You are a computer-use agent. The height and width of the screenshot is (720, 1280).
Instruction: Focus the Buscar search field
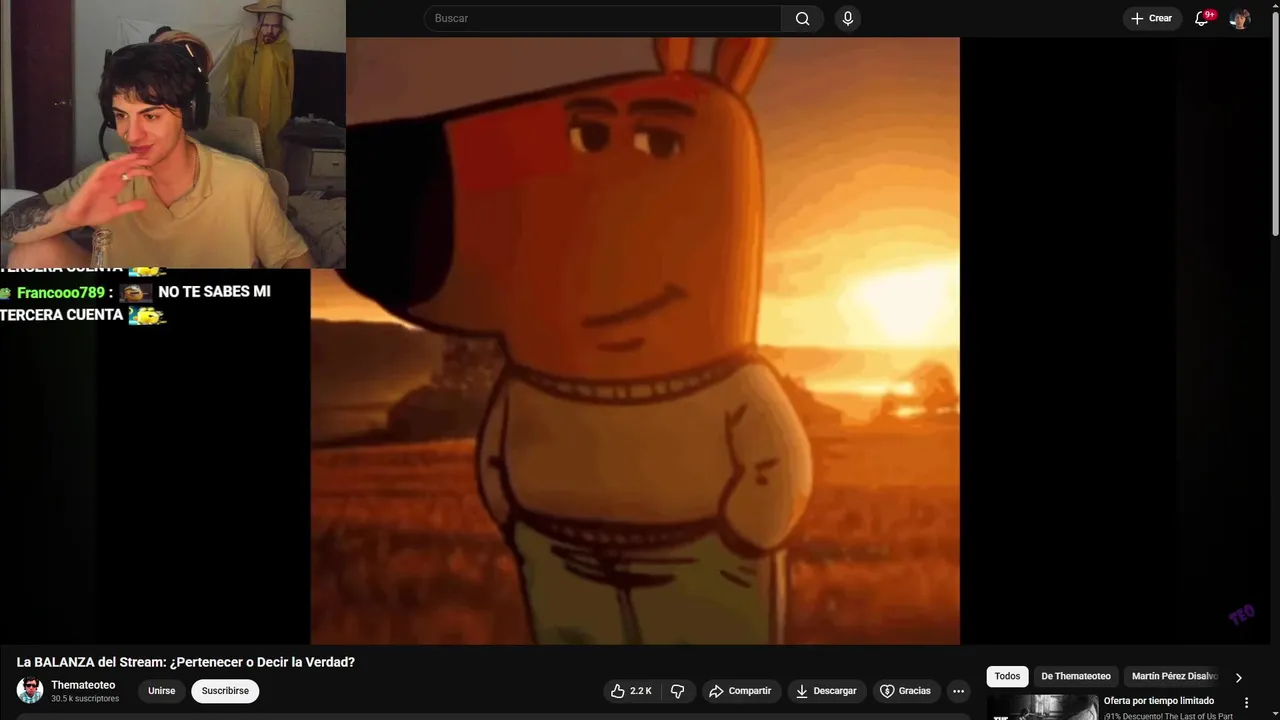click(x=603, y=18)
